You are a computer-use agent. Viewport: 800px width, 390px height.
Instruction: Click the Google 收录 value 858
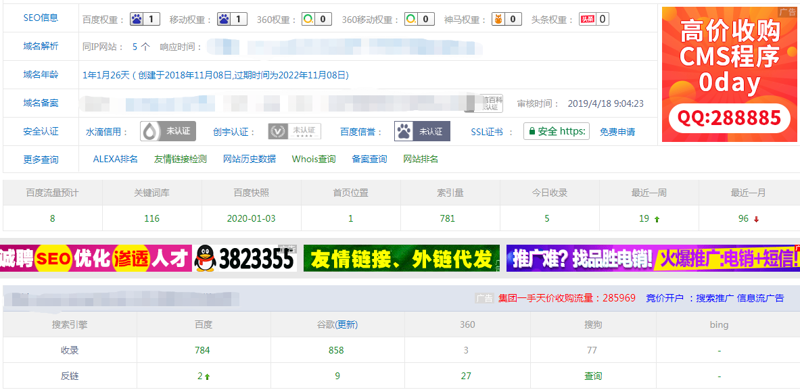click(336, 351)
